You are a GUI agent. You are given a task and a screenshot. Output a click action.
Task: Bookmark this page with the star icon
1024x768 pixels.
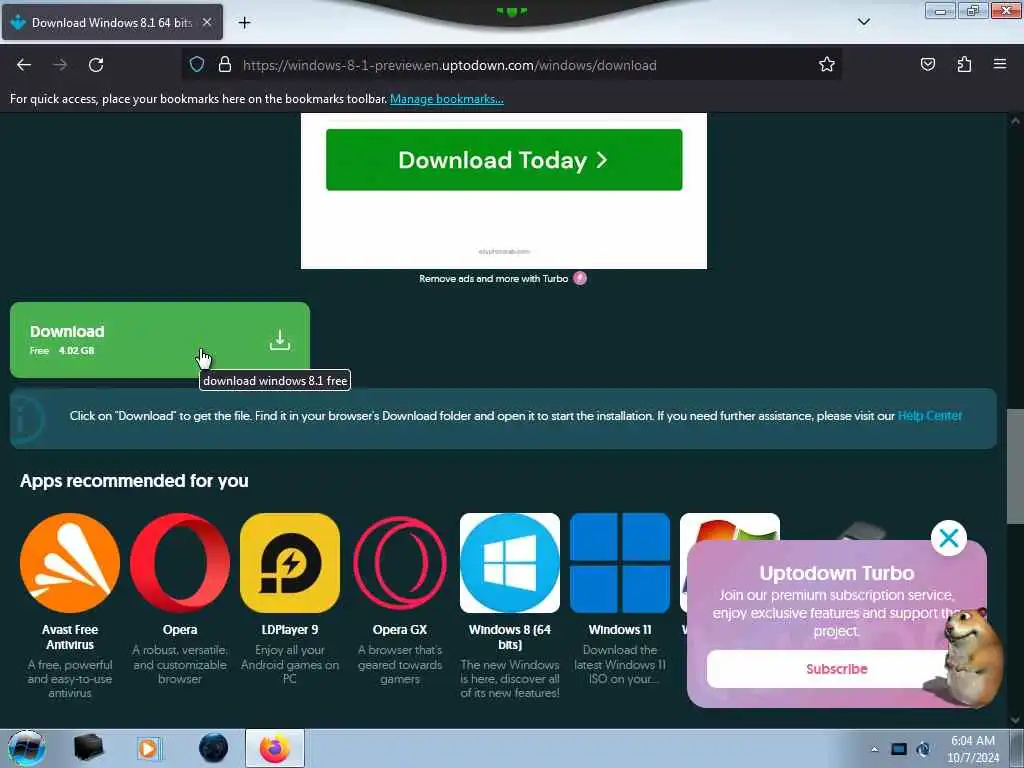[x=827, y=65]
